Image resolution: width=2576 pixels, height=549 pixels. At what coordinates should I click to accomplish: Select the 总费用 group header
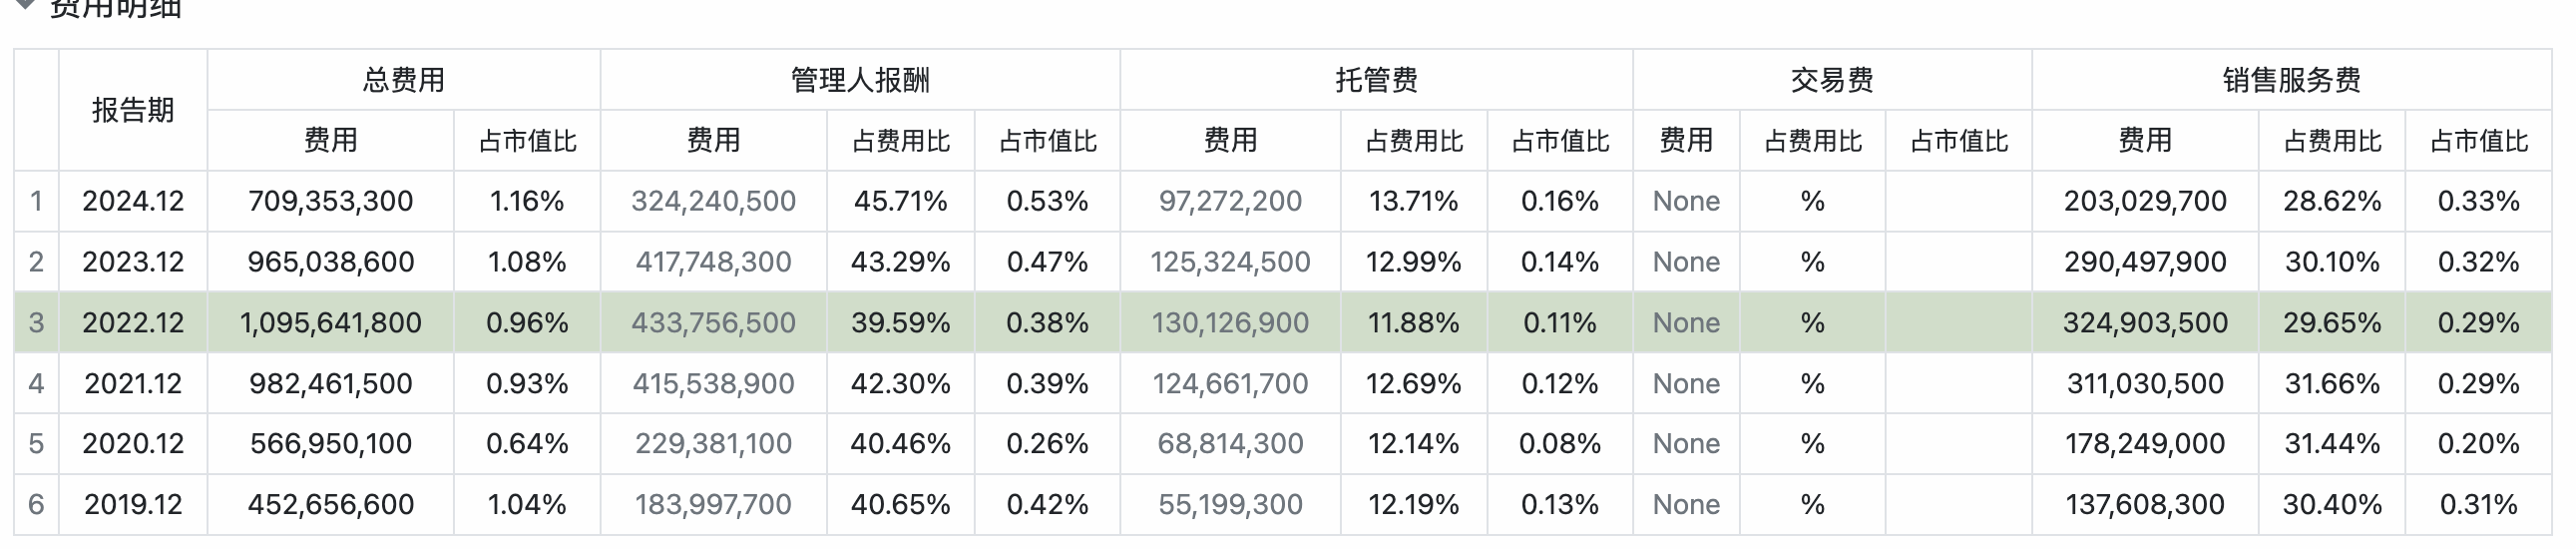coord(403,80)
